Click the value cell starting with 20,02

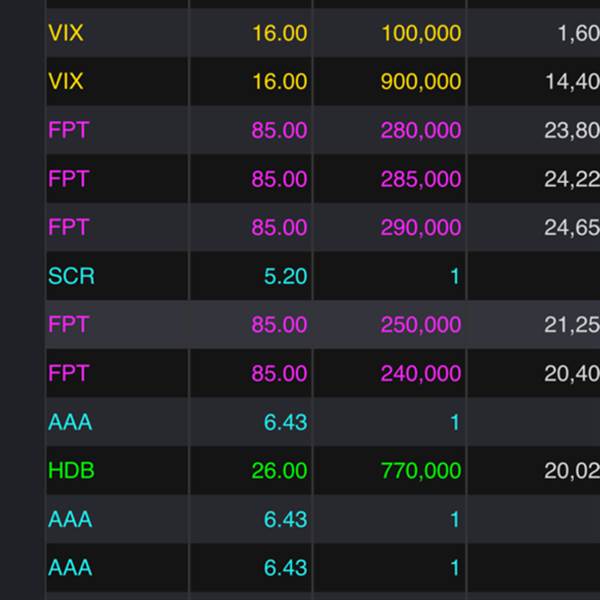coord(571,470)
